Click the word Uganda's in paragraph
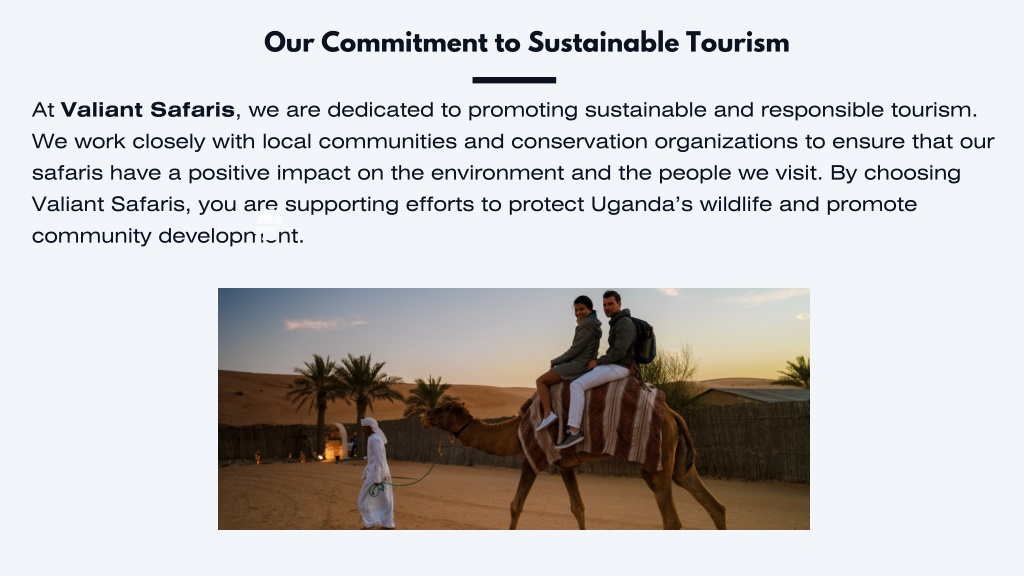 click(x=641, y=204)
